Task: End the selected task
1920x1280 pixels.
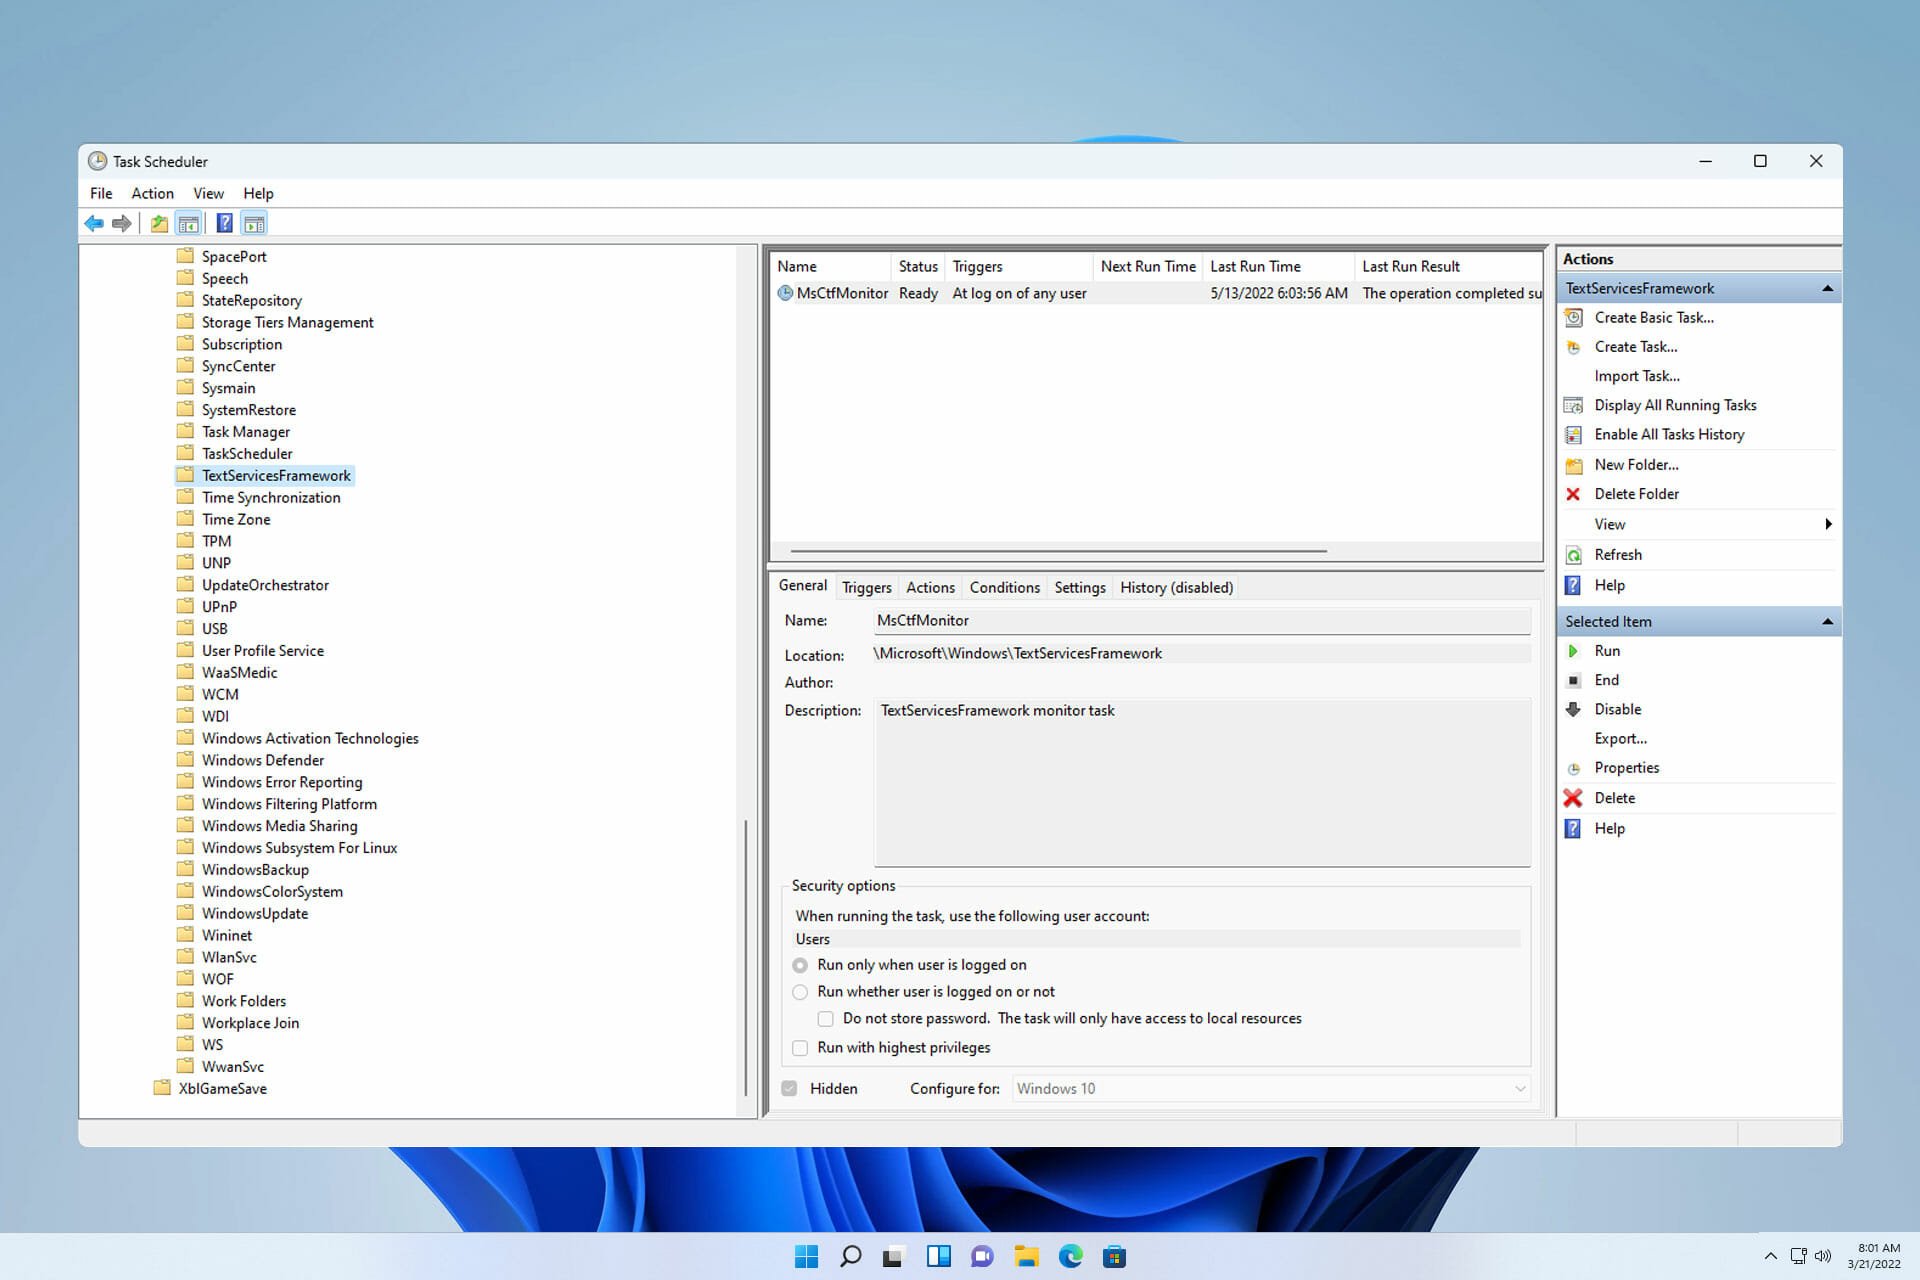Action: point(1606,680)
